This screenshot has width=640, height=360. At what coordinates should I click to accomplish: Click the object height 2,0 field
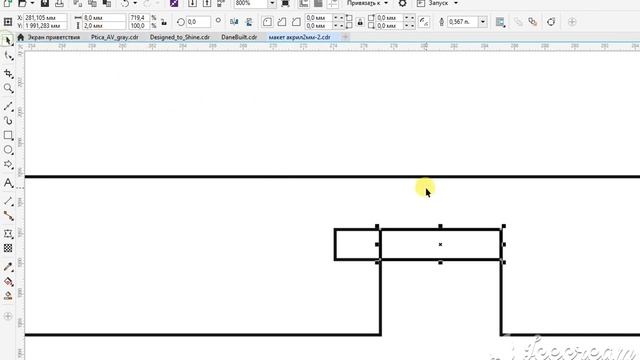tap(104, 26)
